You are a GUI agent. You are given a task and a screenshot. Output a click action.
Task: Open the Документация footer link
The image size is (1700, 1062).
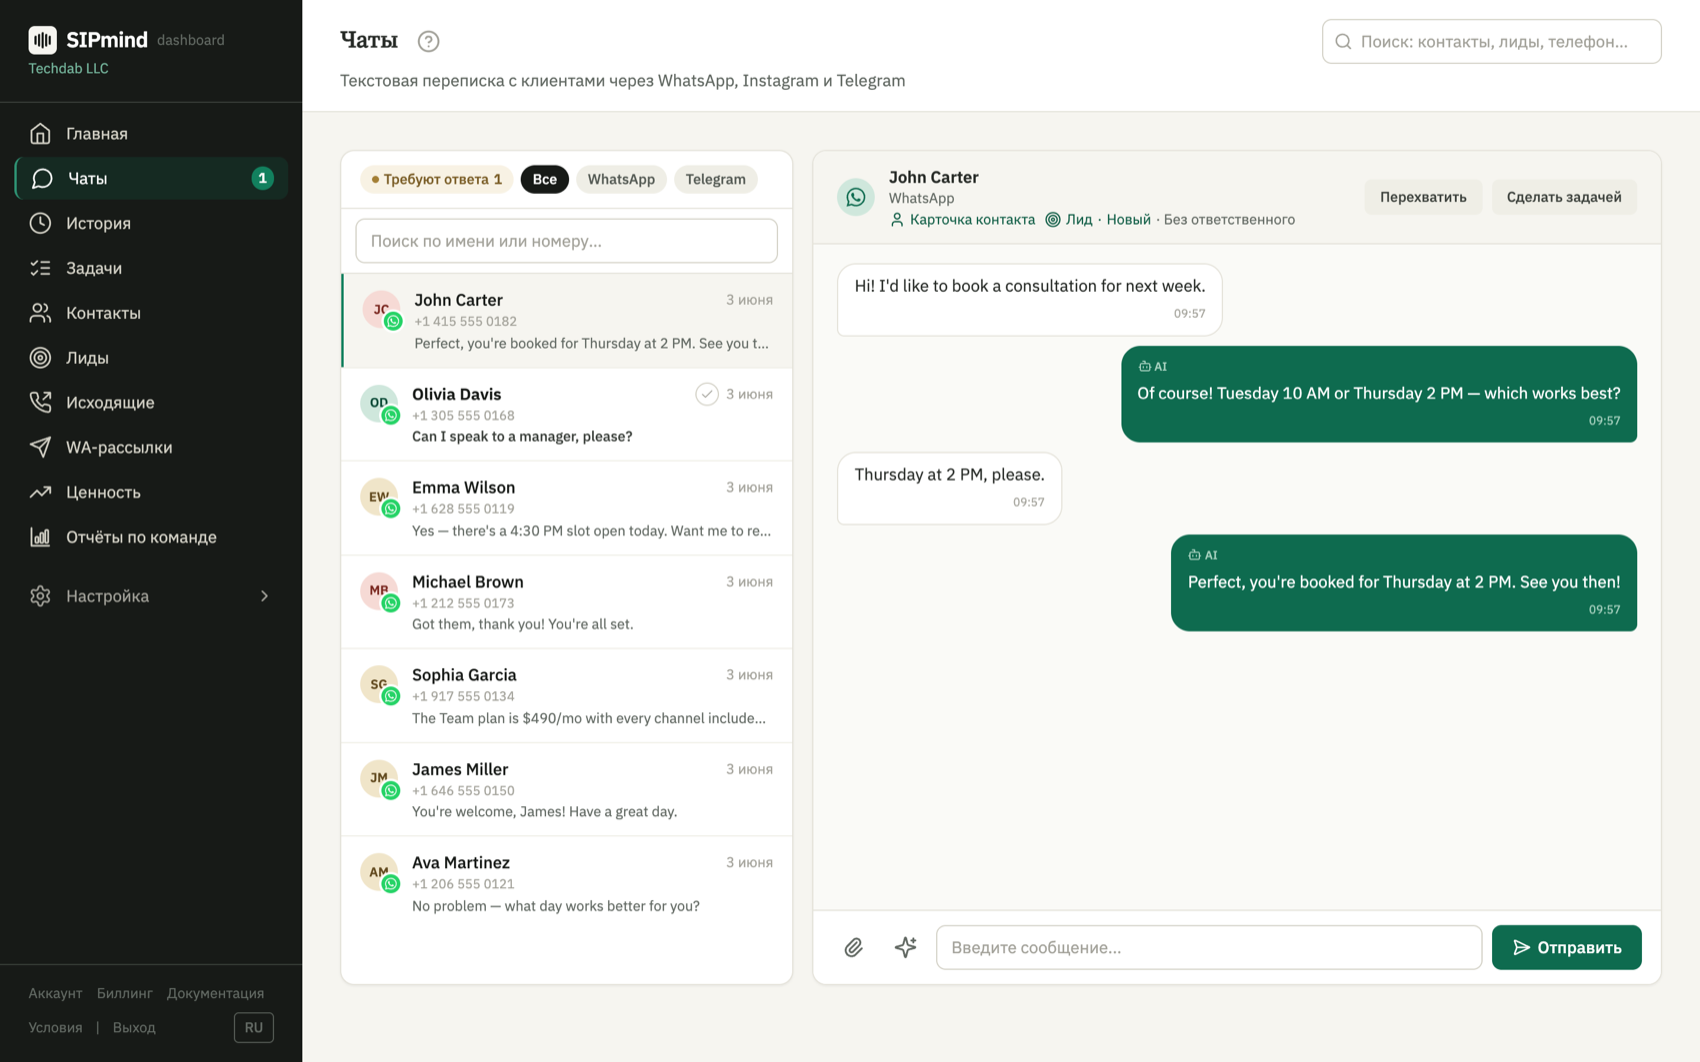(216, 993)
